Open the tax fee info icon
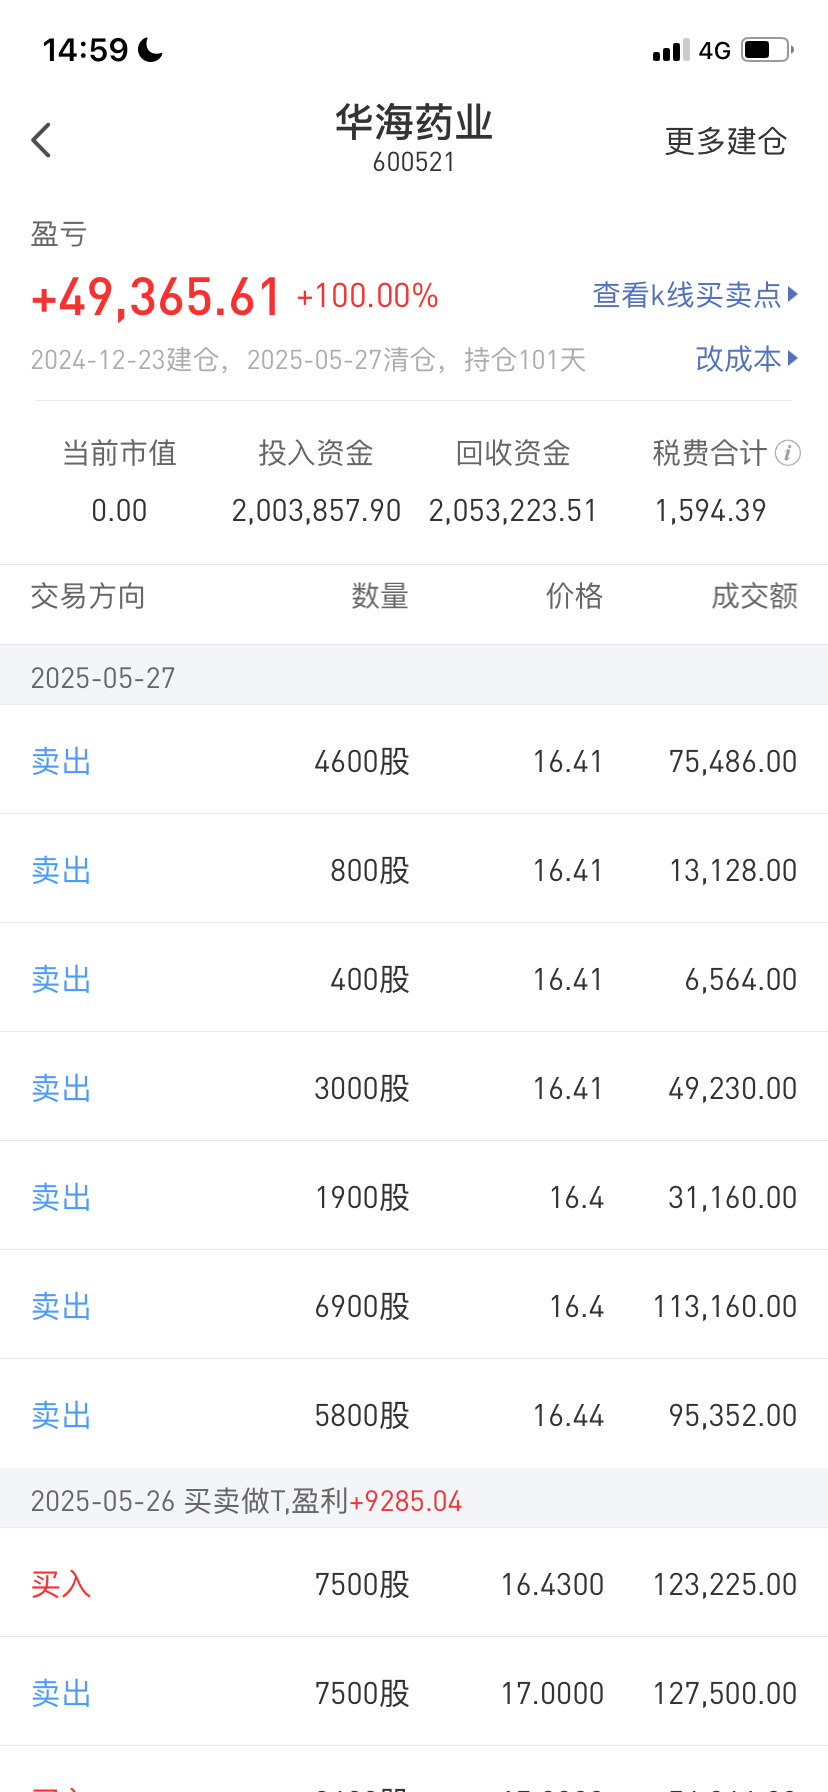Viewport: 828px width, 1792px height. tap(788, 453)
